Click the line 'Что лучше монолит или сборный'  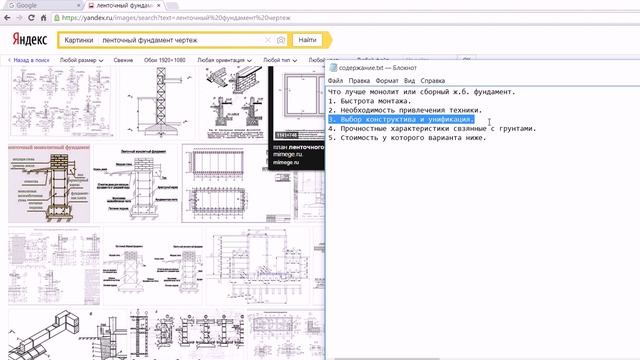422,92
